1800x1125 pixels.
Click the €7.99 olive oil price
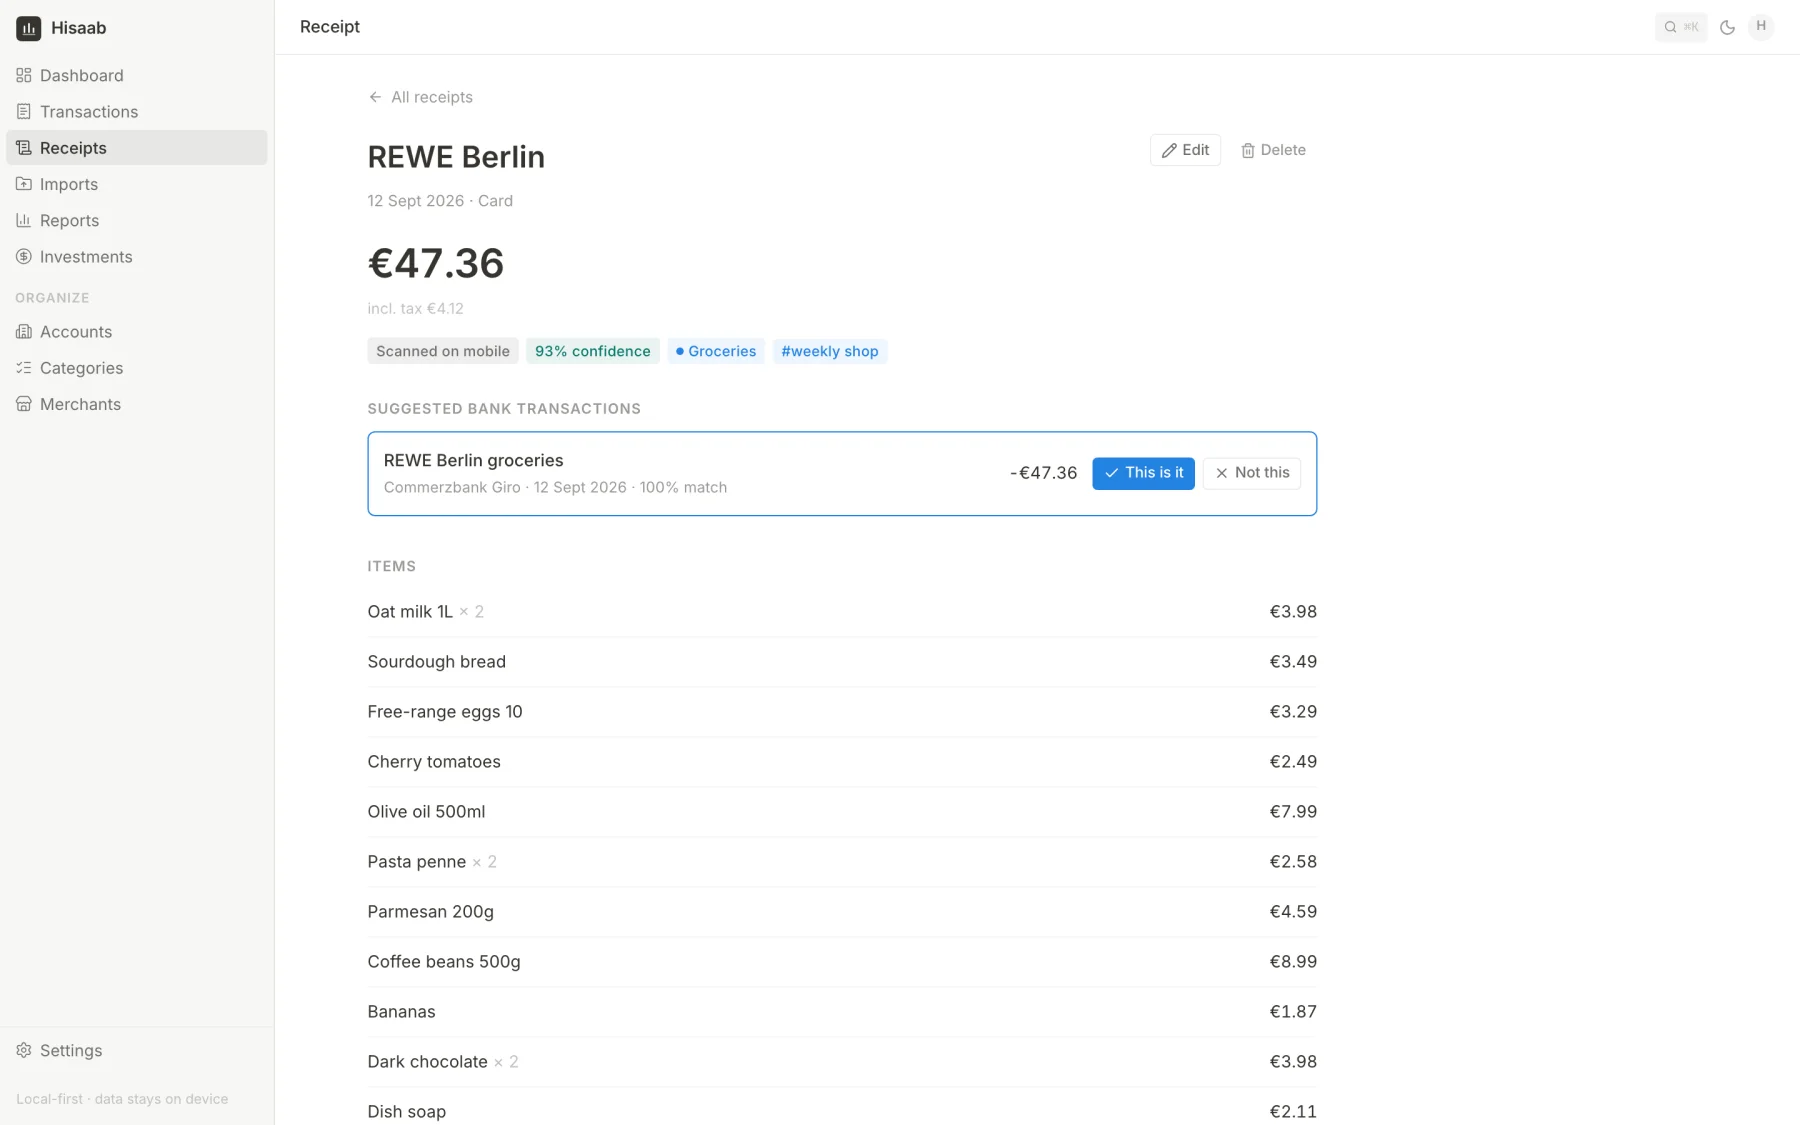(1293, 812)
